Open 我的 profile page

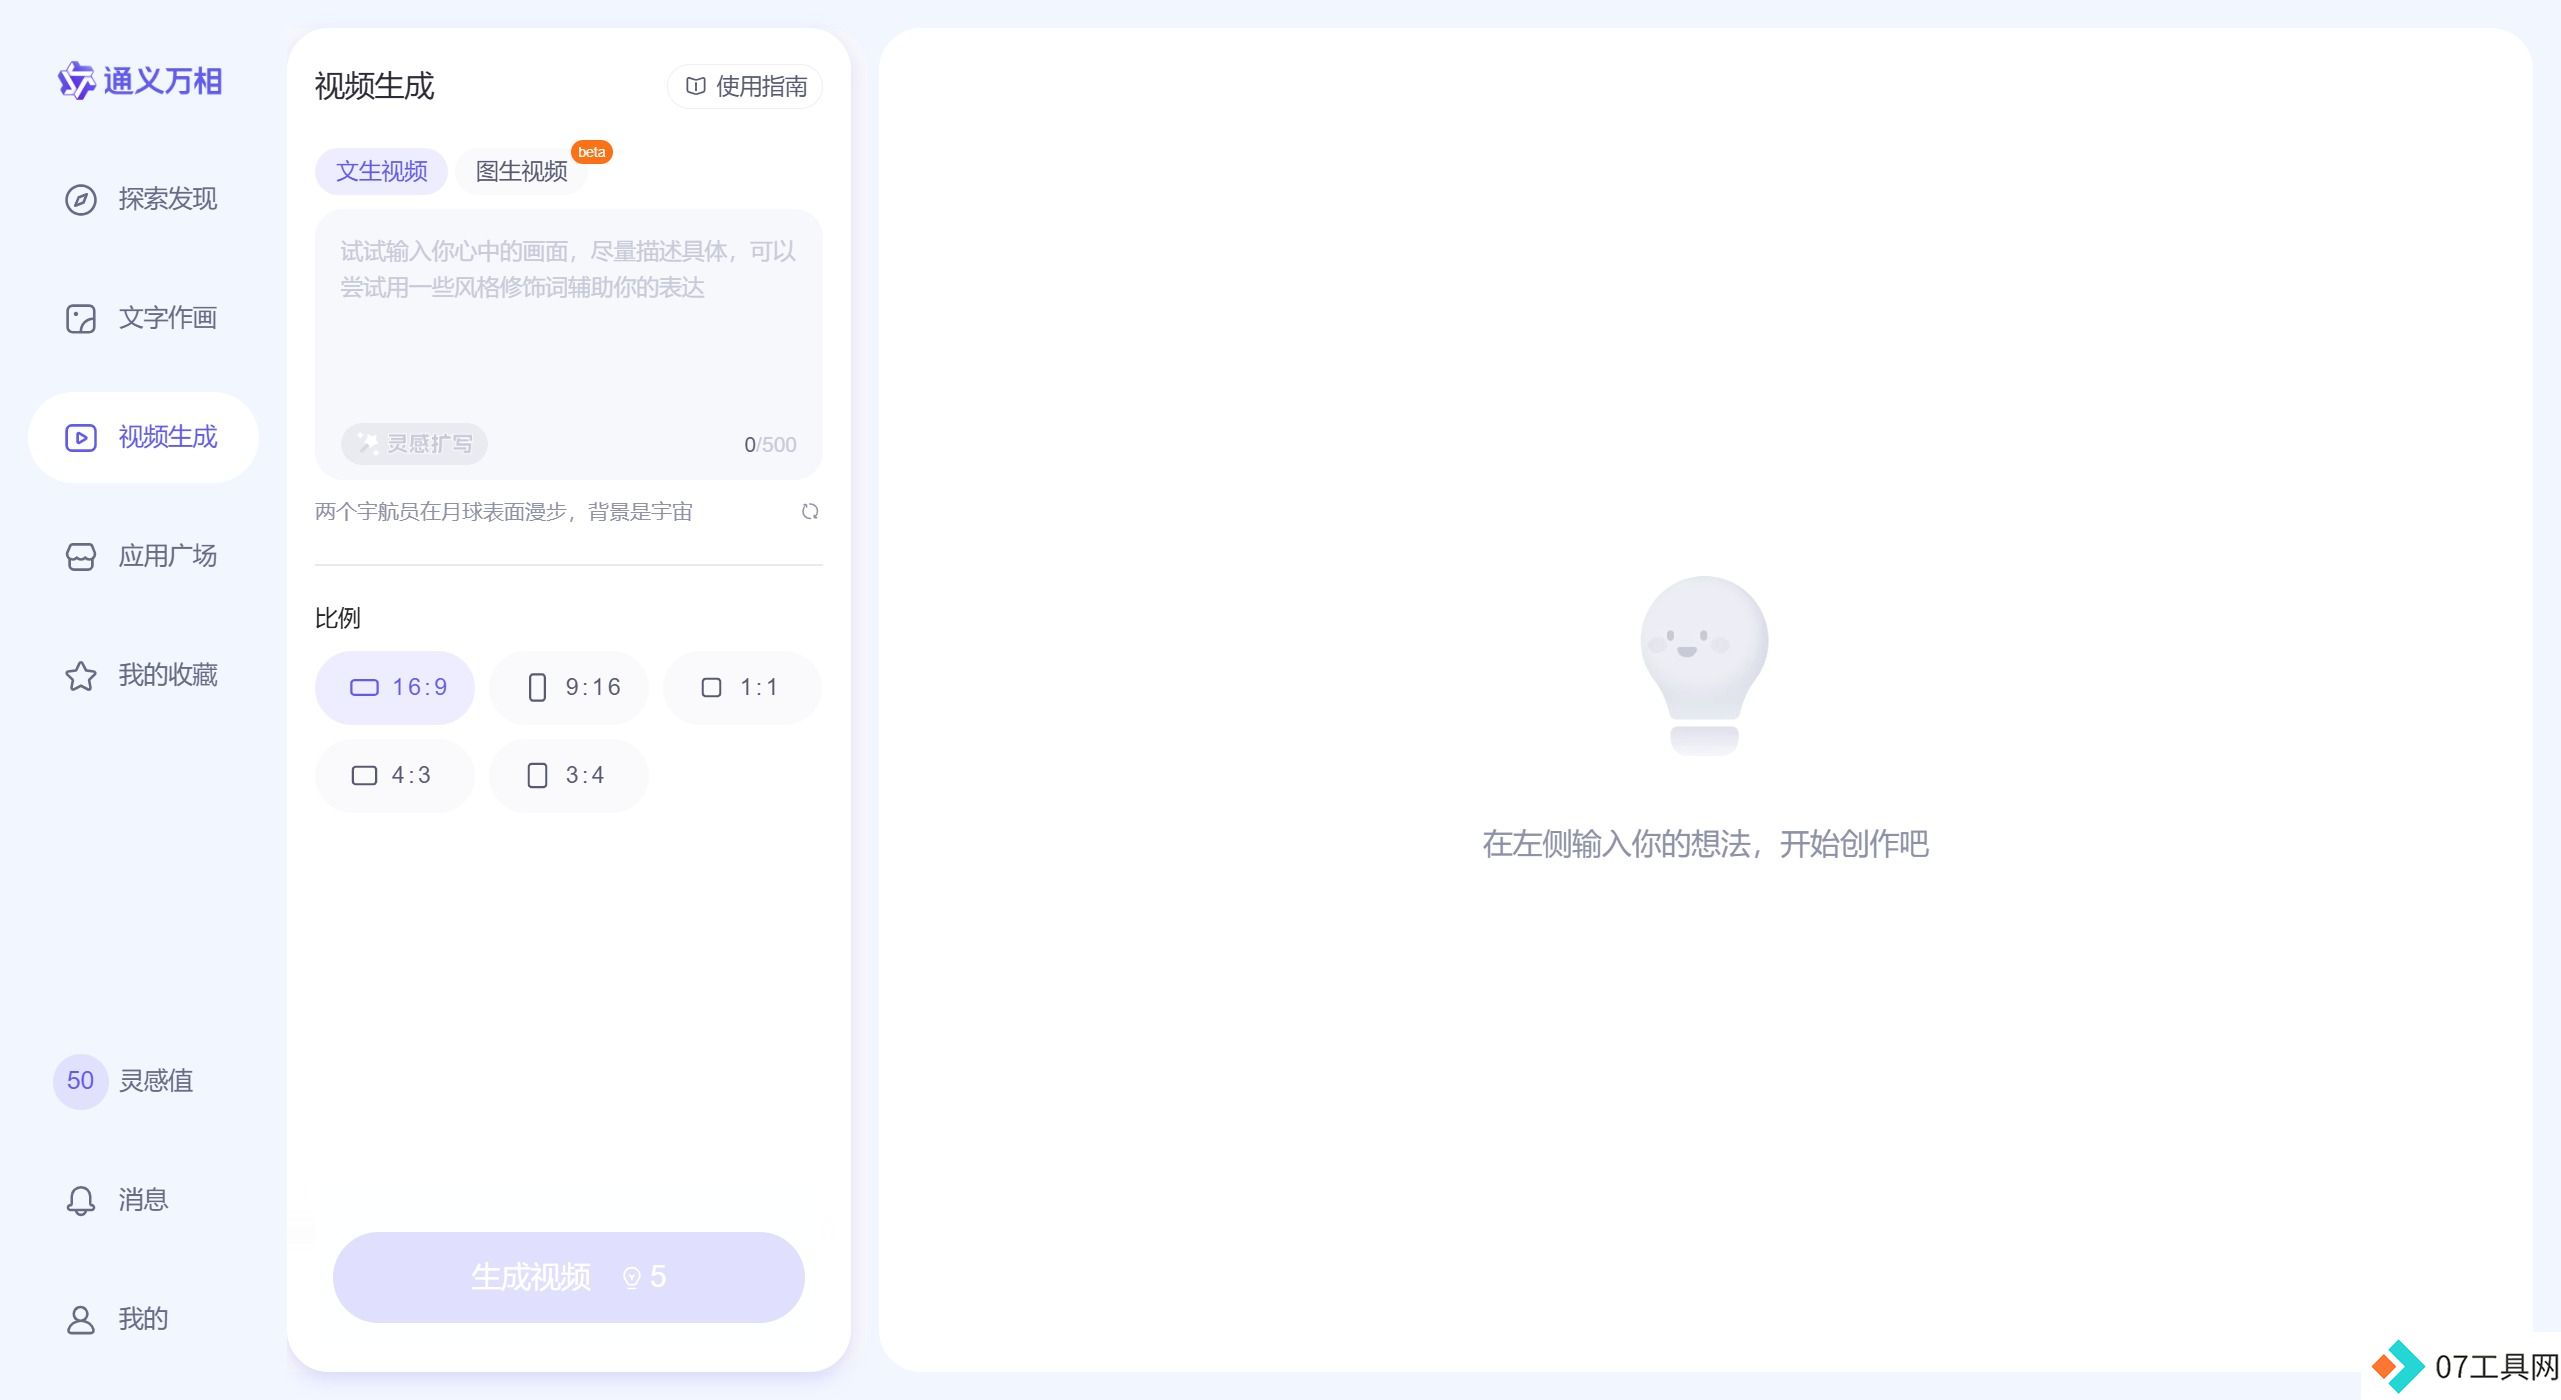[x=143, y=1319]
